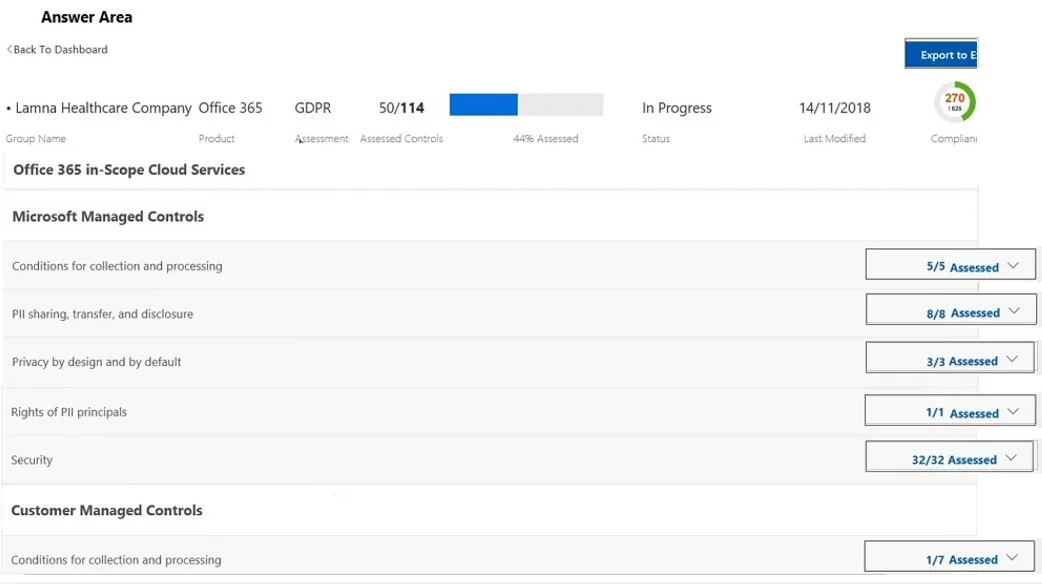This screenshot has width=1042, height=584.
Task: Select the Lamna Healthcare Company group name
Action: coord(103,108)
